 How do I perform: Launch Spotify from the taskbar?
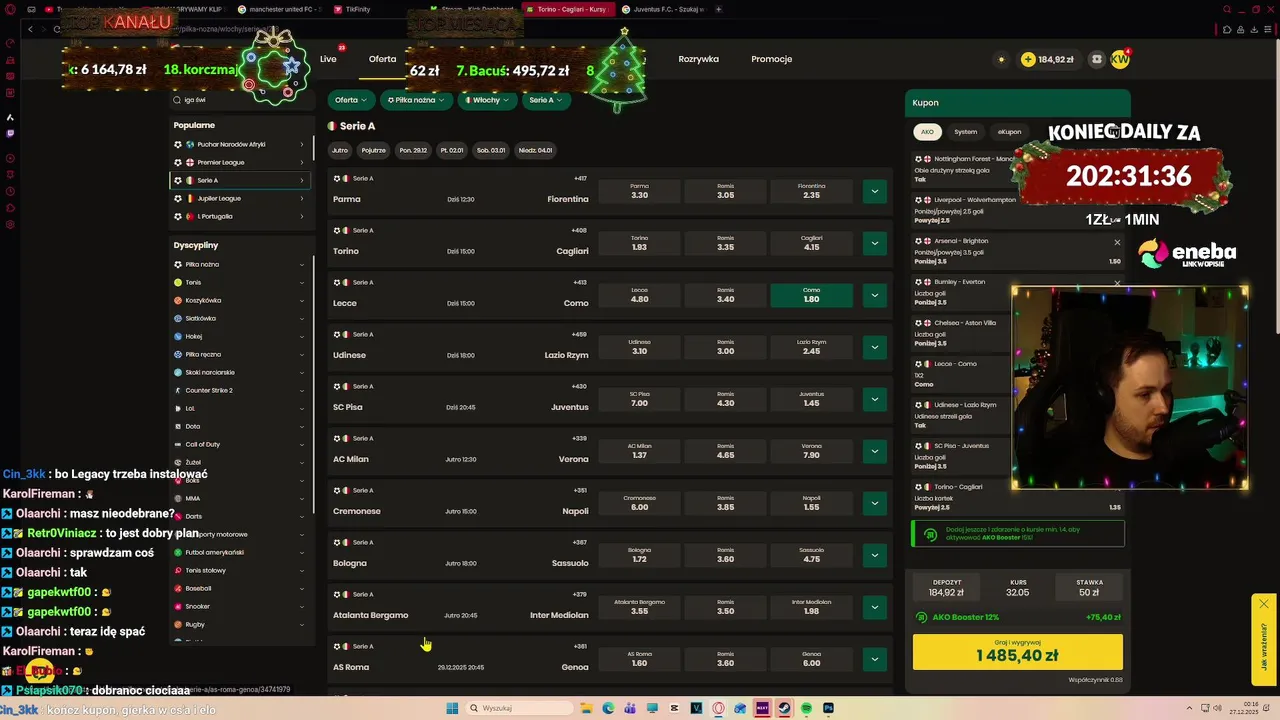tap(806, 708)
